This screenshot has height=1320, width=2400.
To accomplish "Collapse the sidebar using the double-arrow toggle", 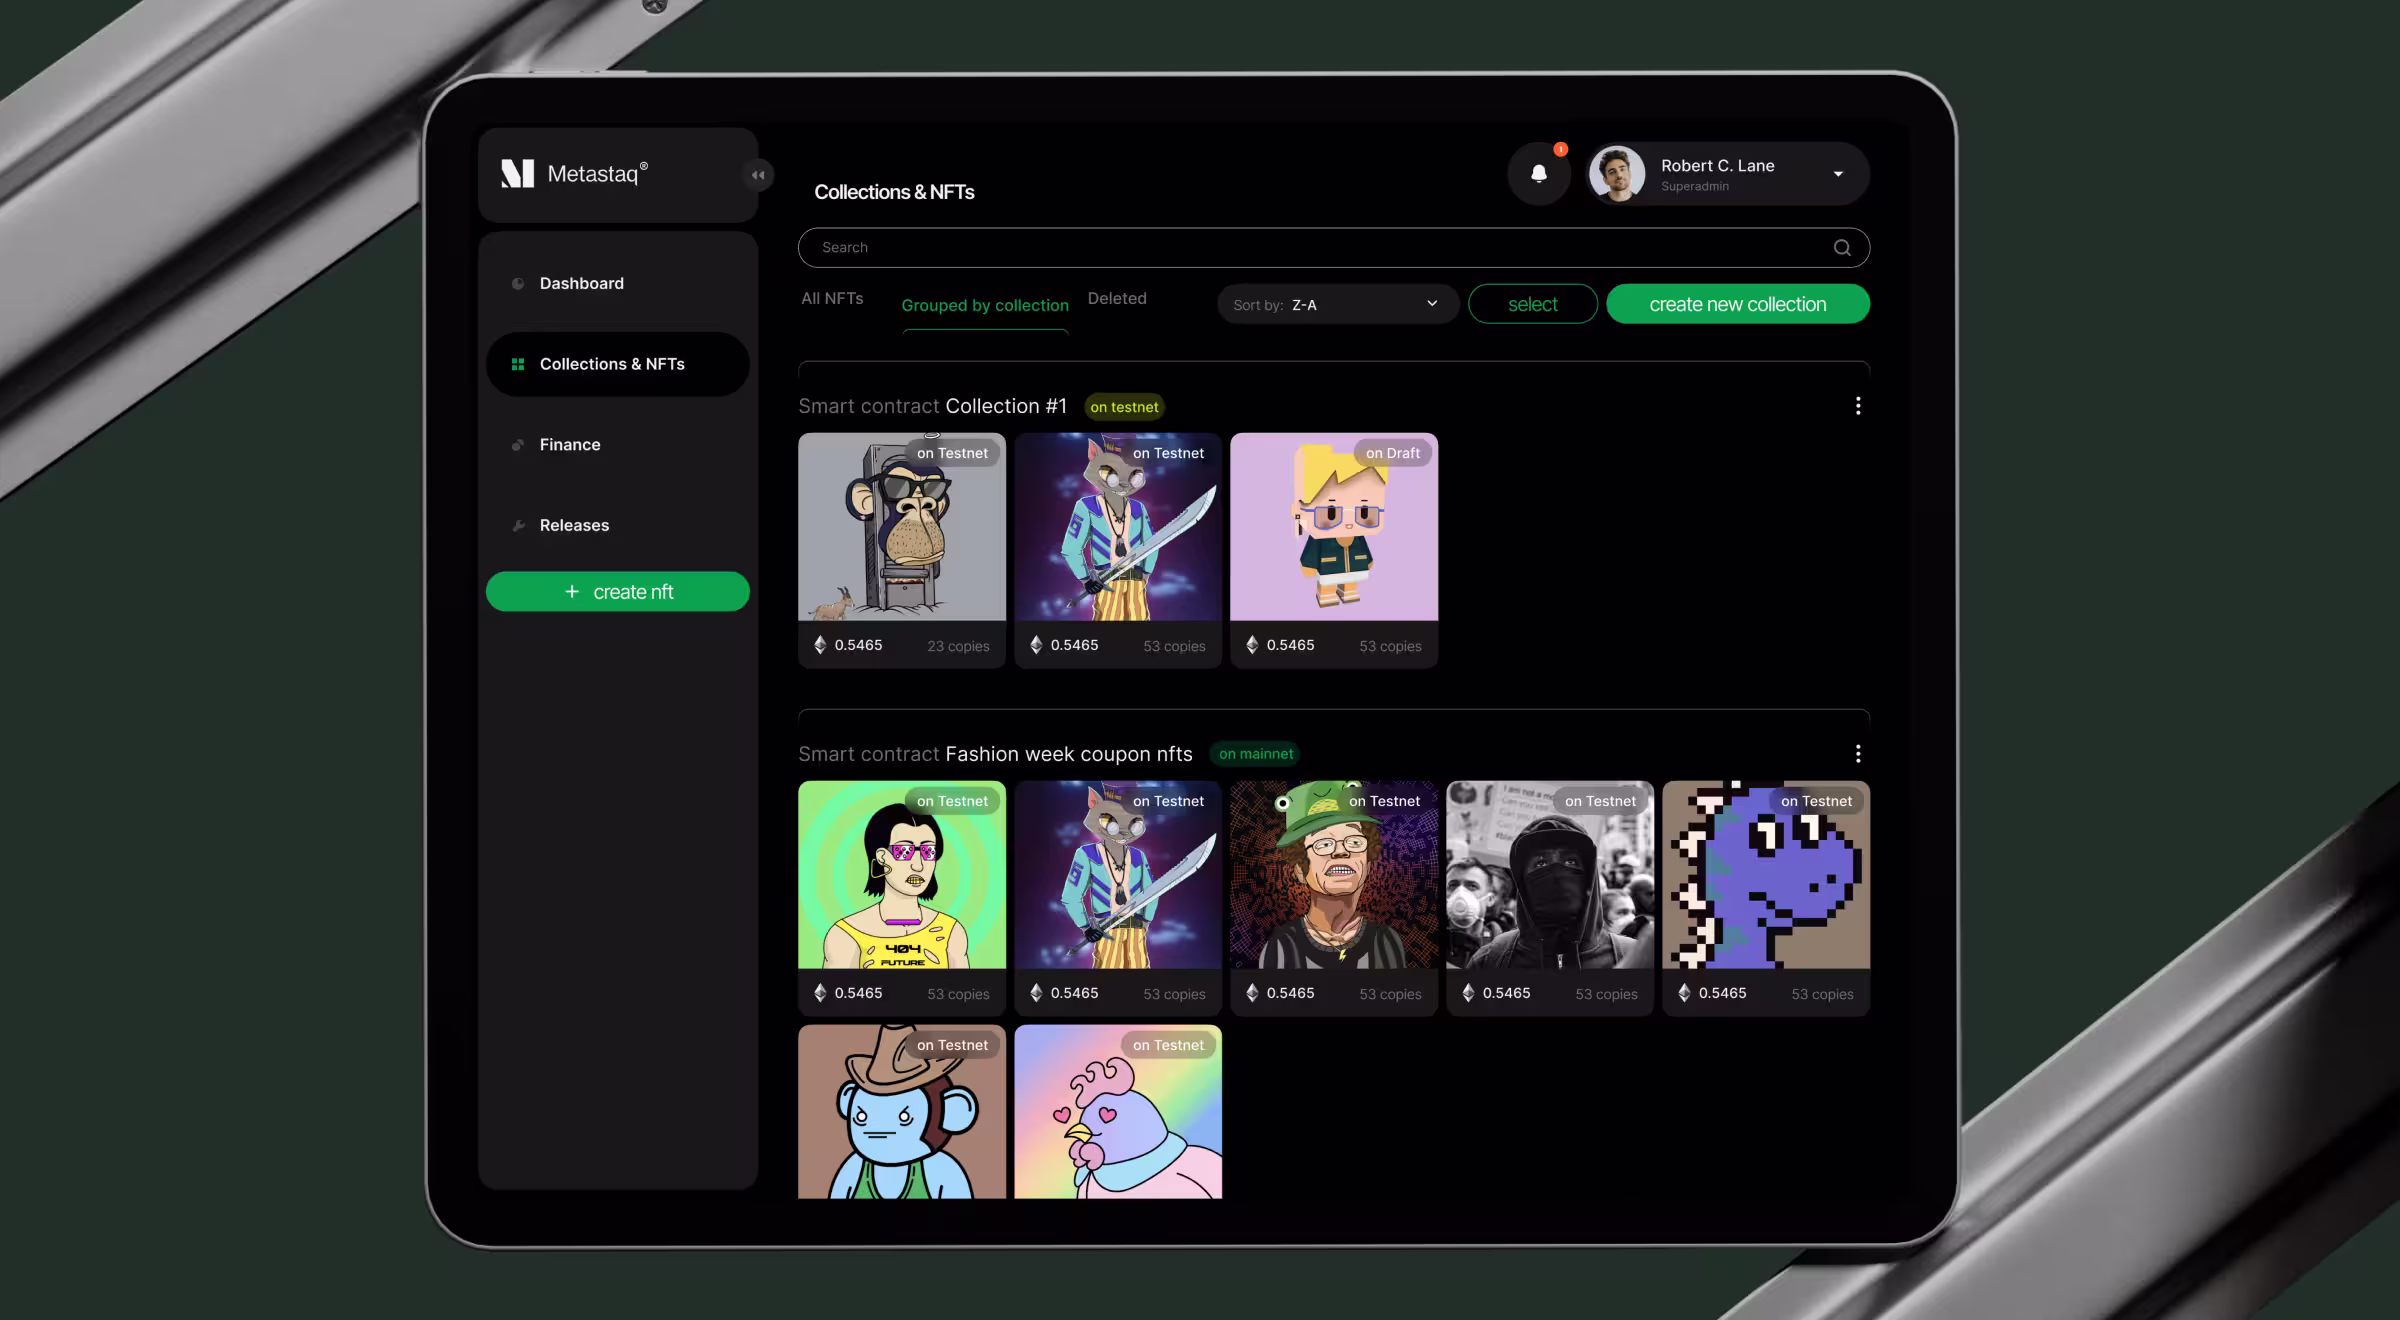I will point(758,174).
